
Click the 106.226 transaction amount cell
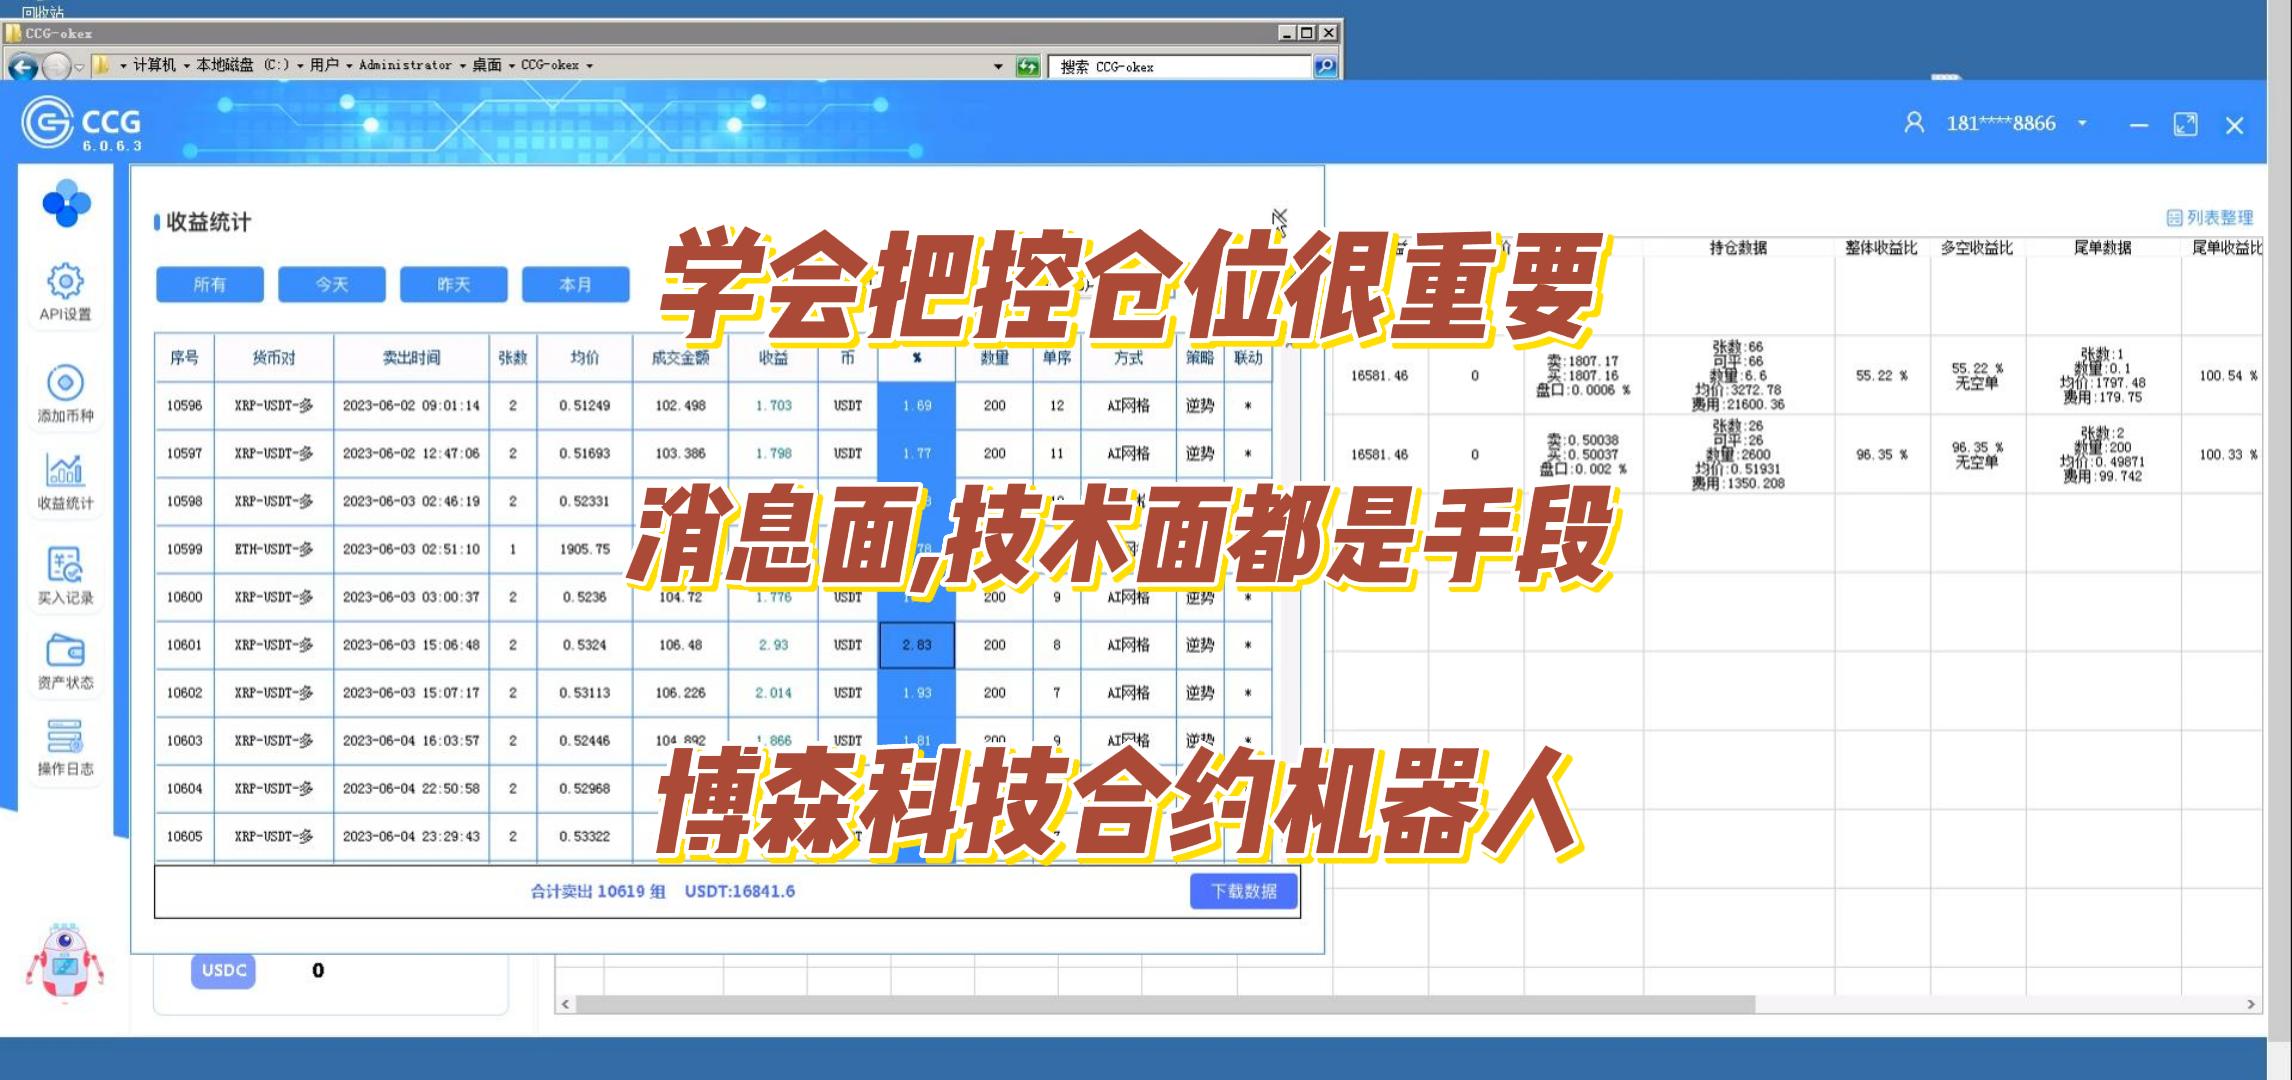[680, 692]
